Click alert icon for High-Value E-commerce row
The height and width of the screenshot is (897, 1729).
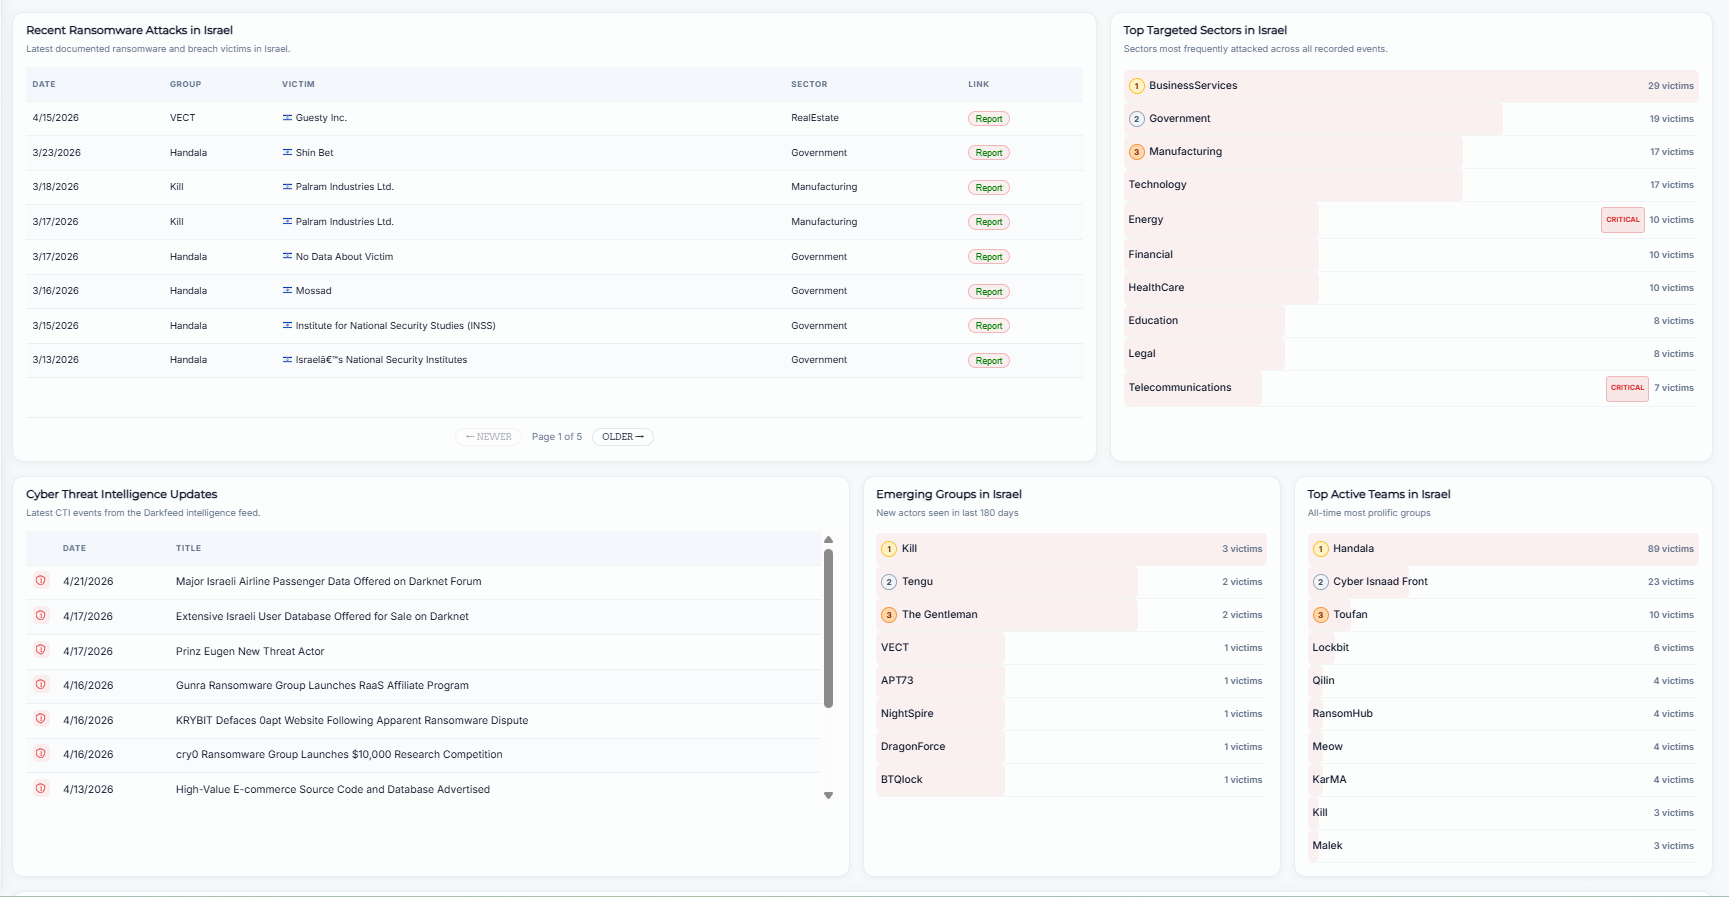41,788
